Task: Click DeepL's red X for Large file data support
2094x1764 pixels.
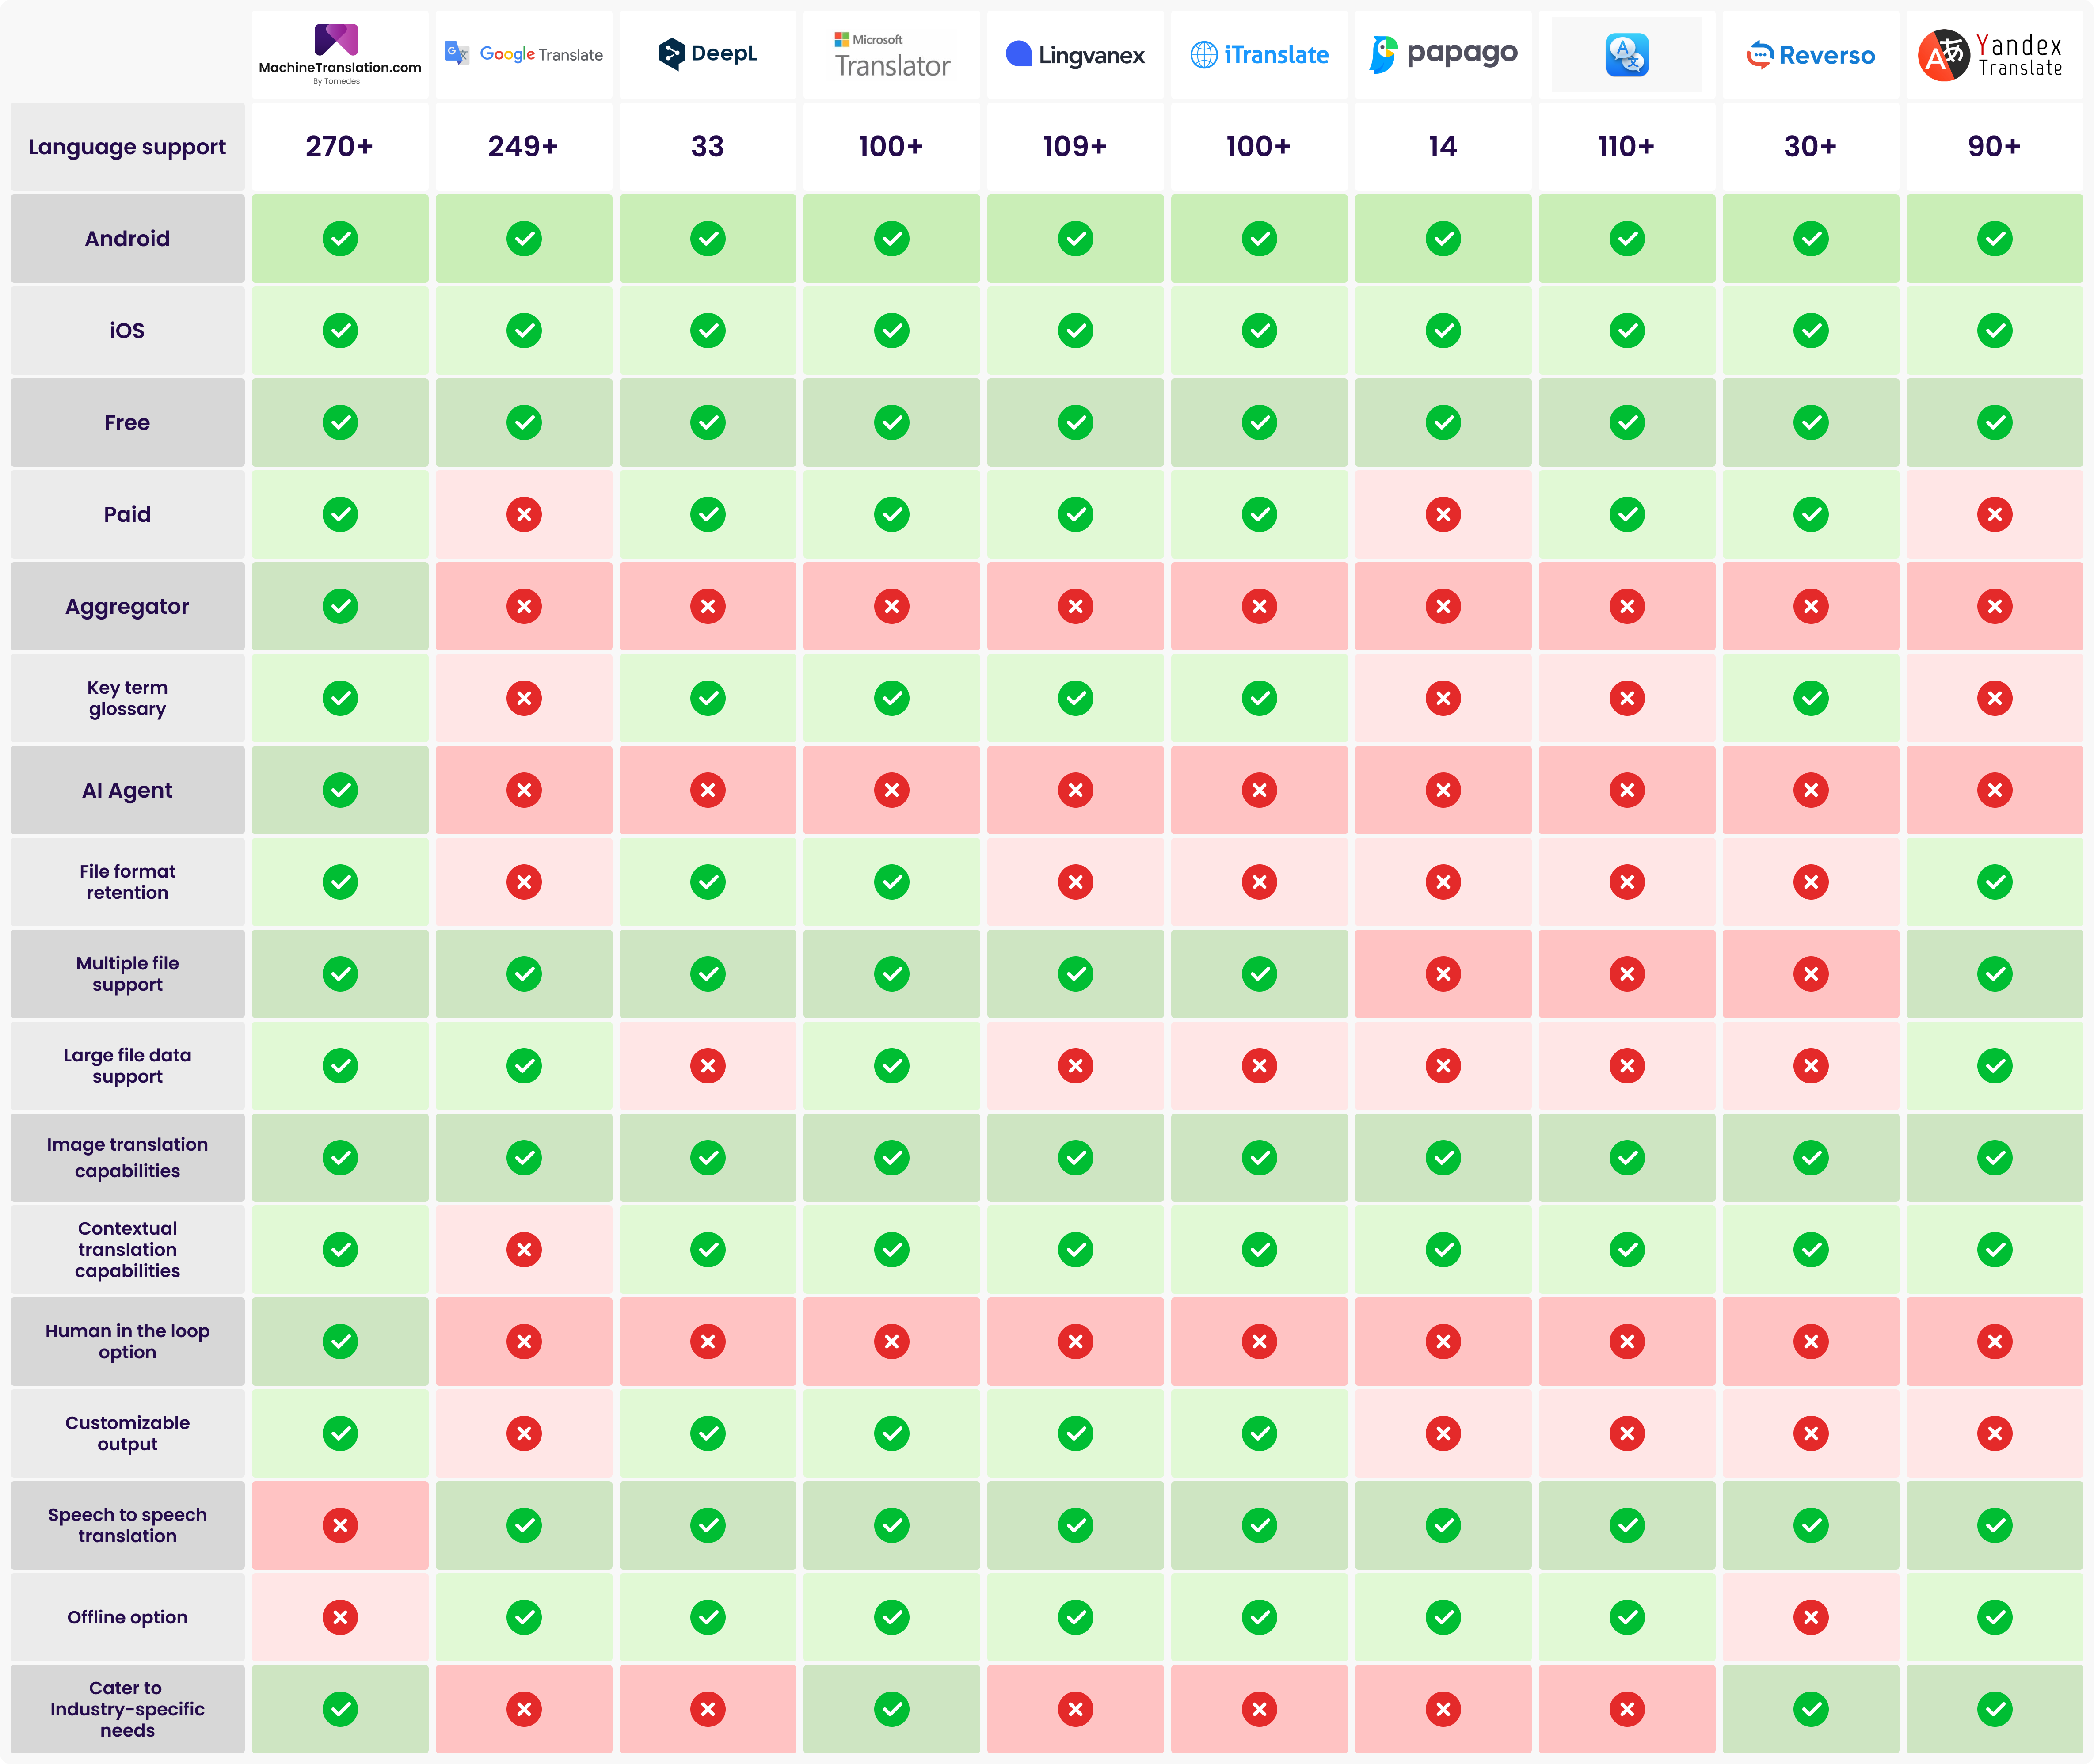Action: pyautogui.click(x=707, y=1066)
